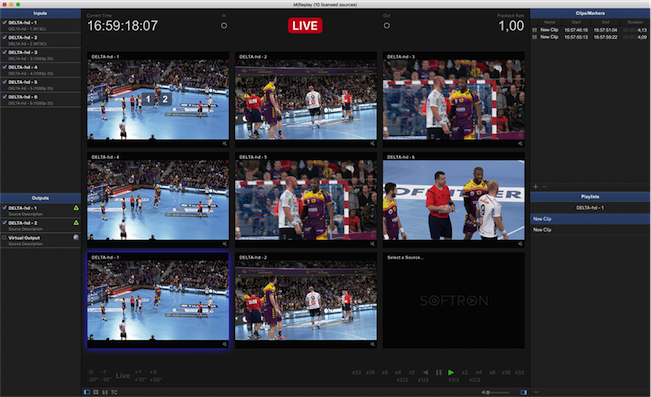
Task: Click the plus icon to add a clip
Action: (x=536, y=187)
